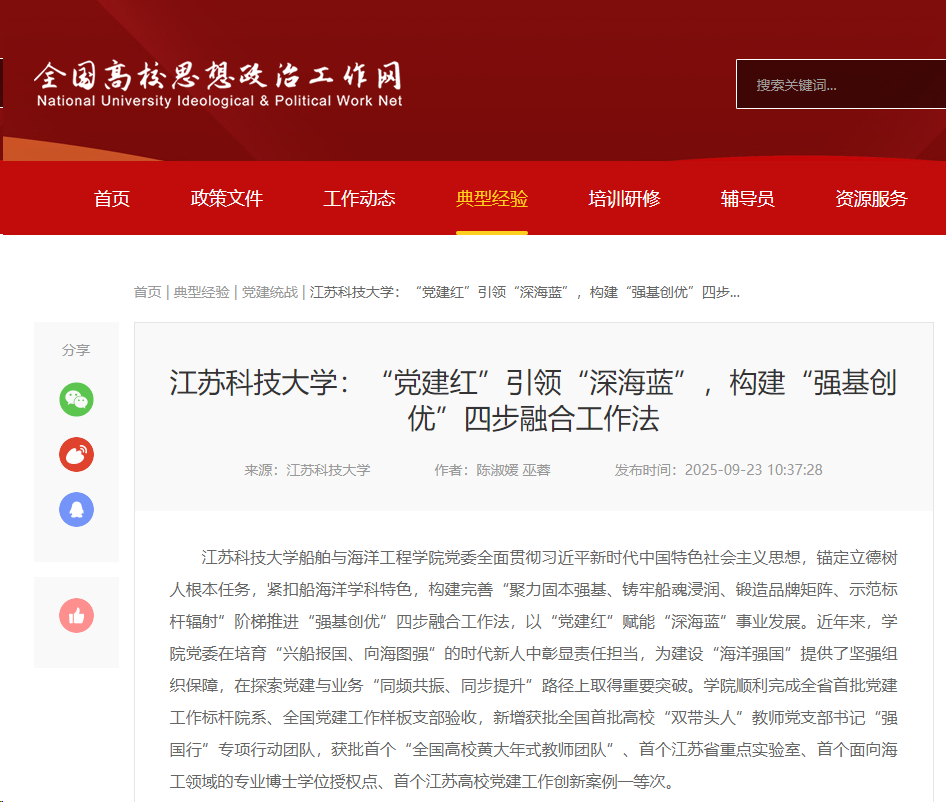Go to 政策文件 in the navigation bar

click(227, 198)
